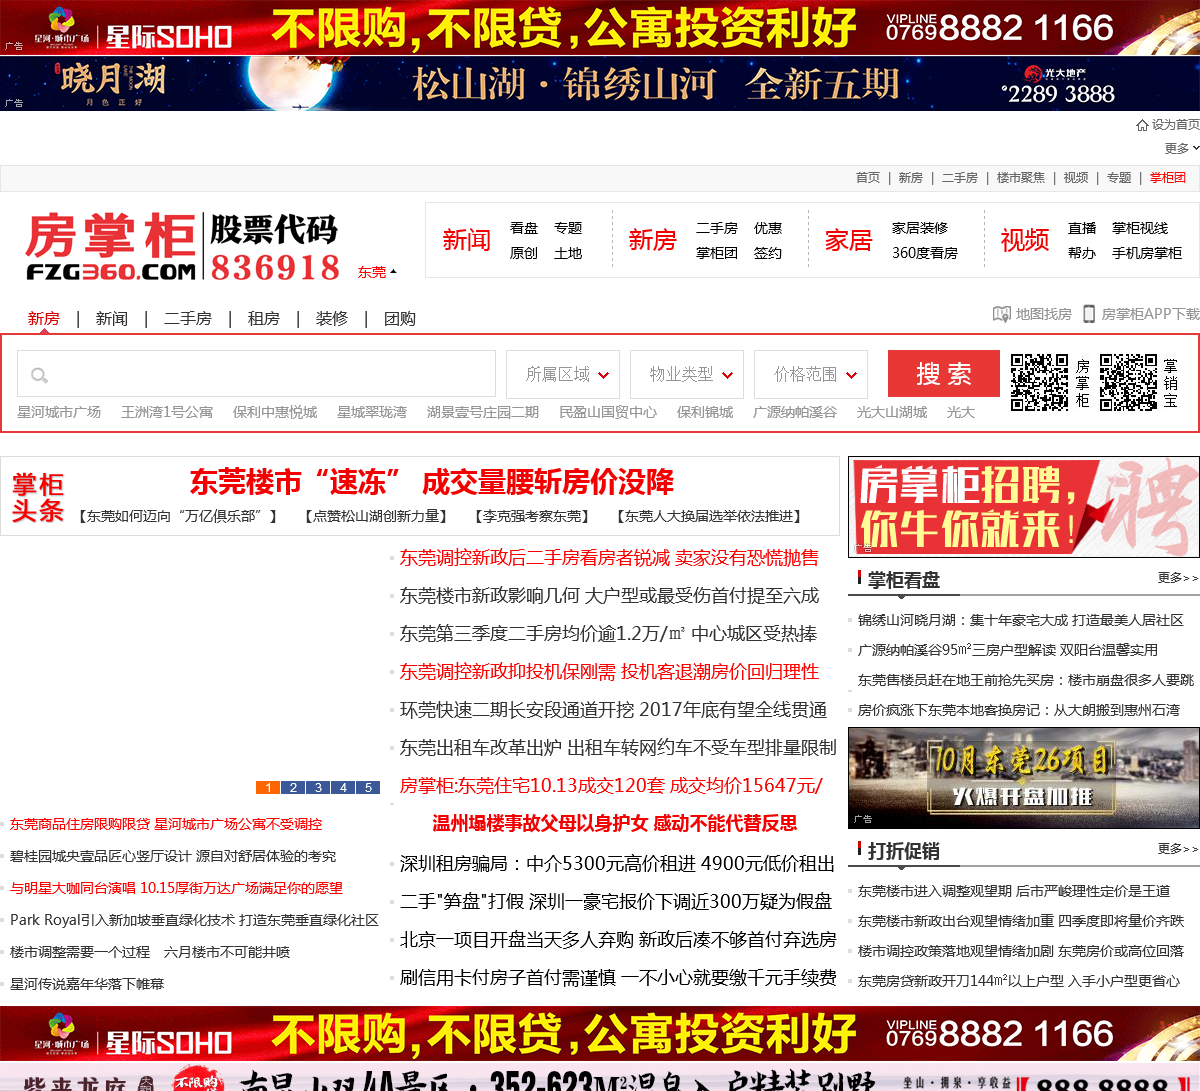Go to slide 4 of the carousel

coord(343,788)
